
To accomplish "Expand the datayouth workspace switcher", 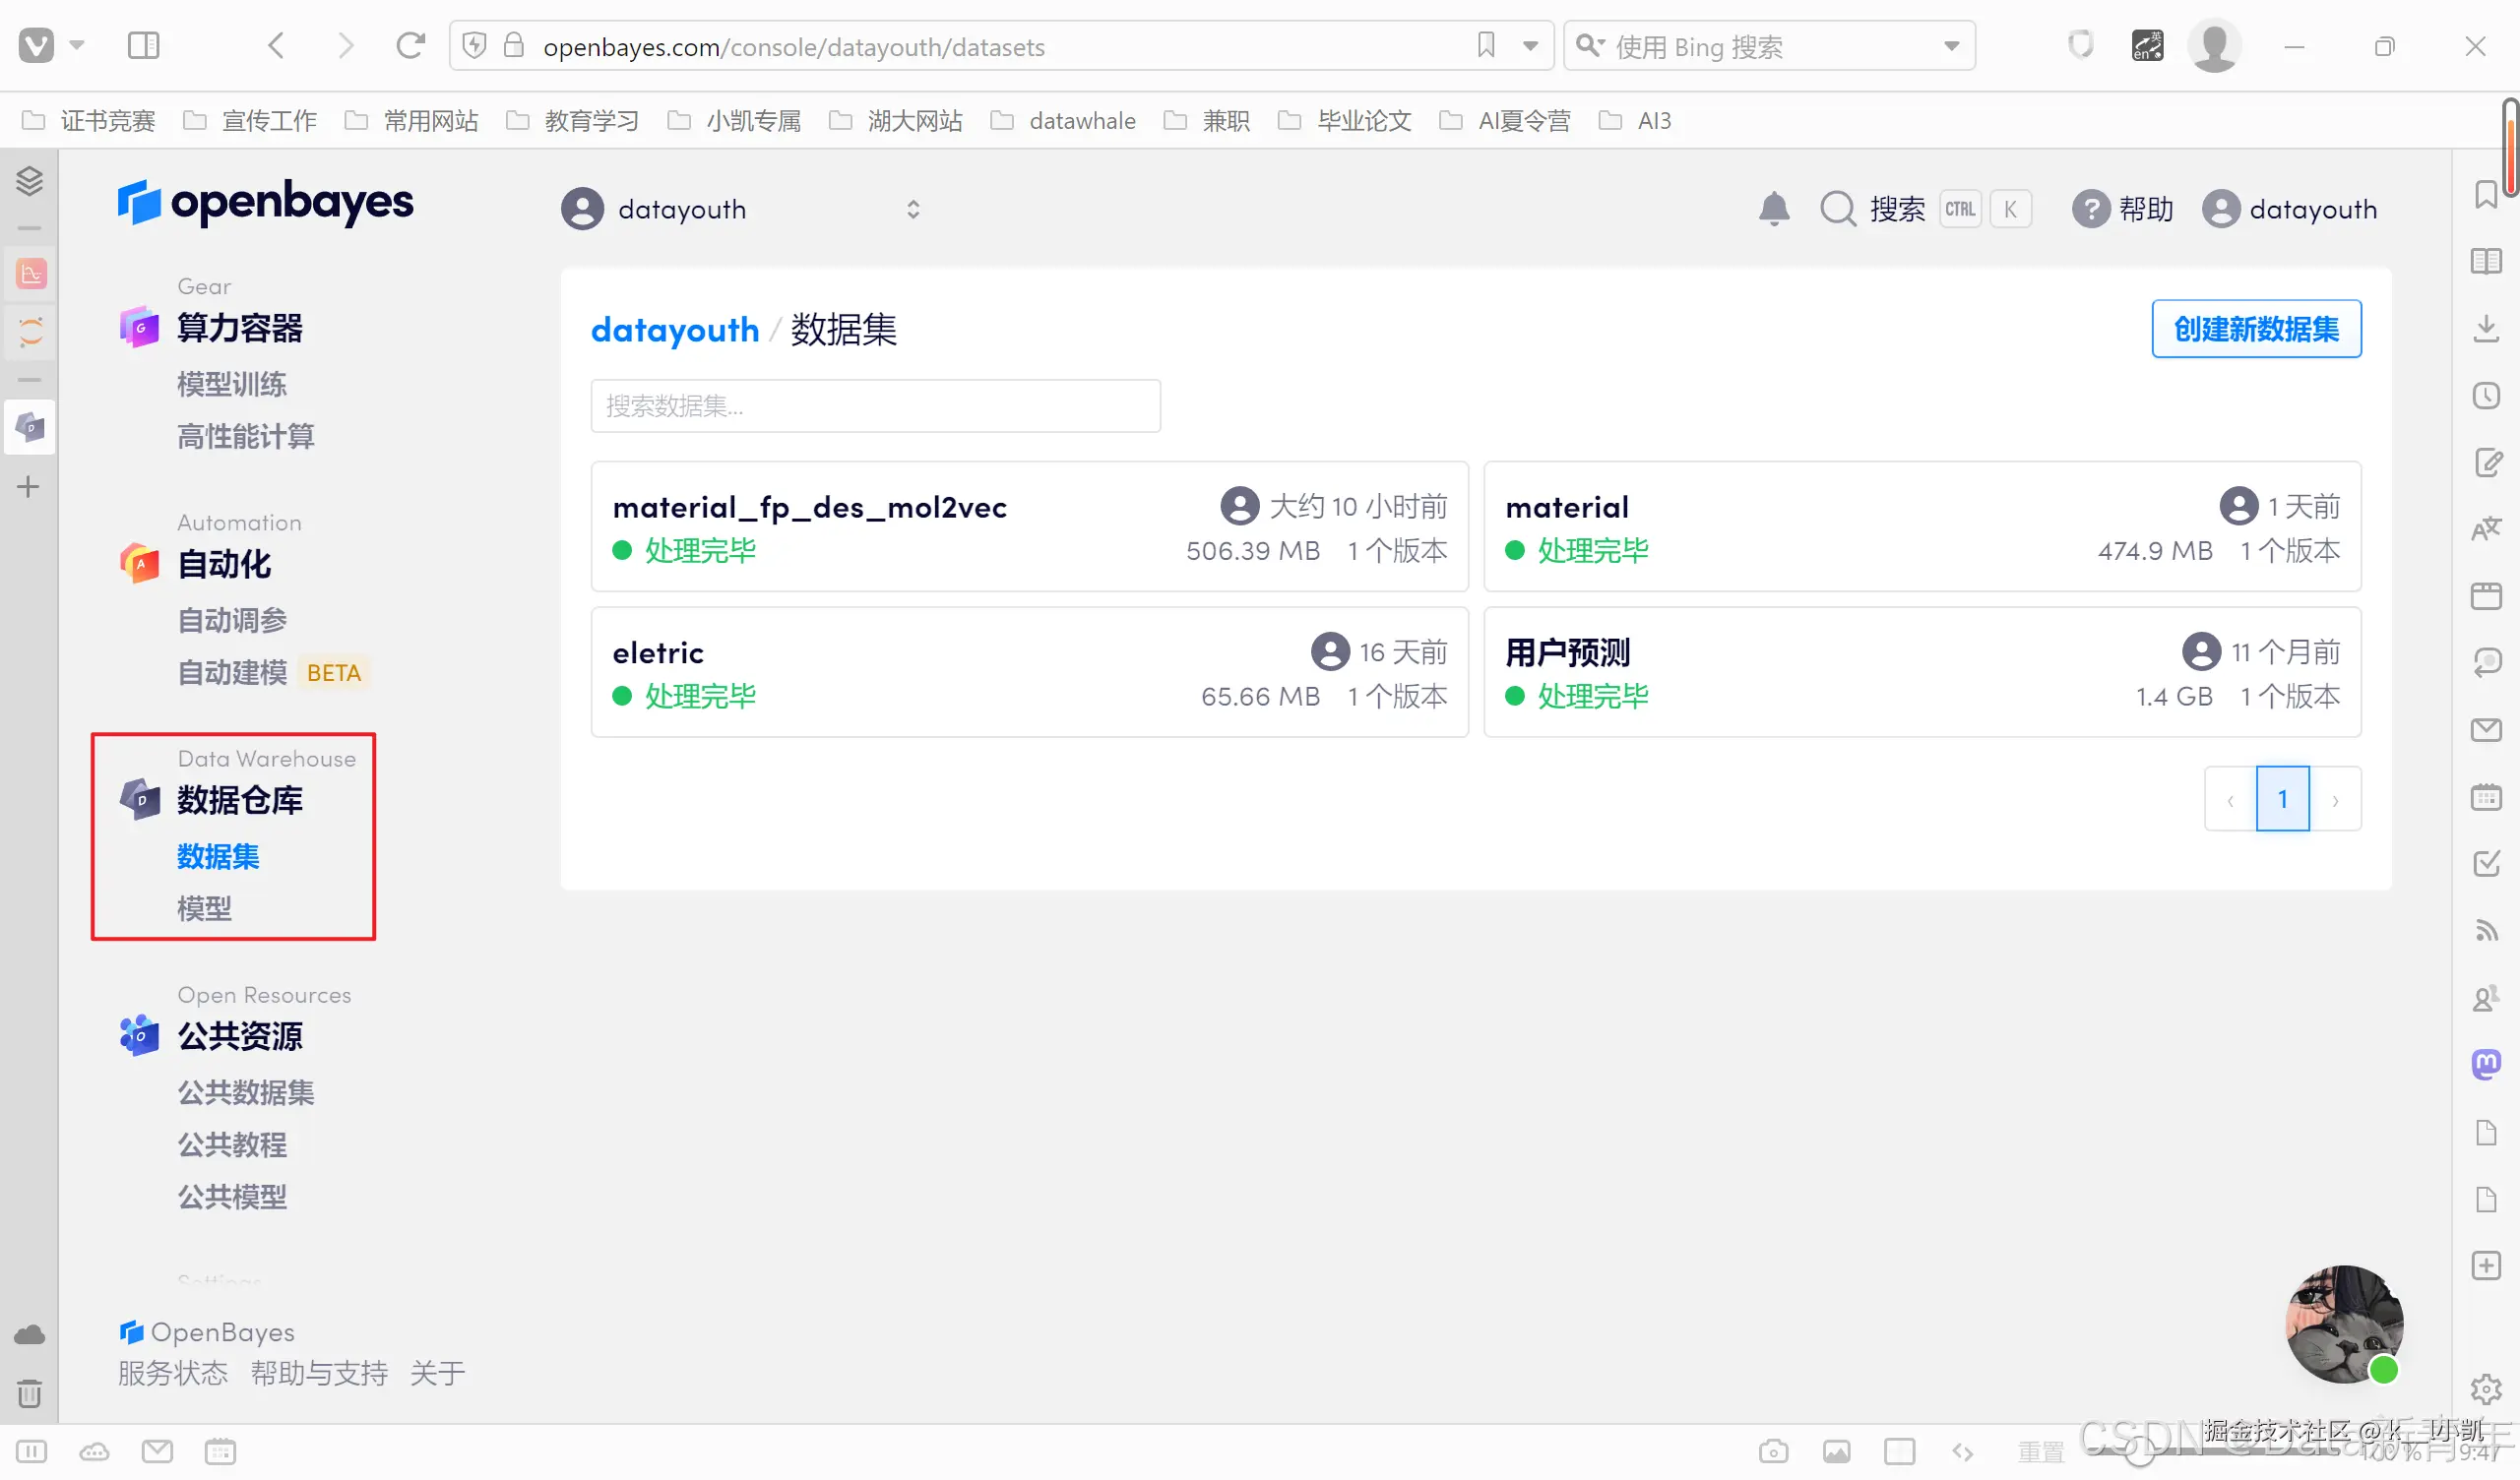I will pyautogui.click(x=912, y=209).
